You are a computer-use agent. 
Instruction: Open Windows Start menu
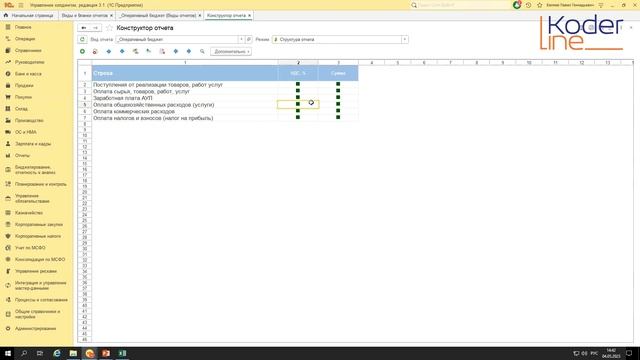tap(8, 353)
